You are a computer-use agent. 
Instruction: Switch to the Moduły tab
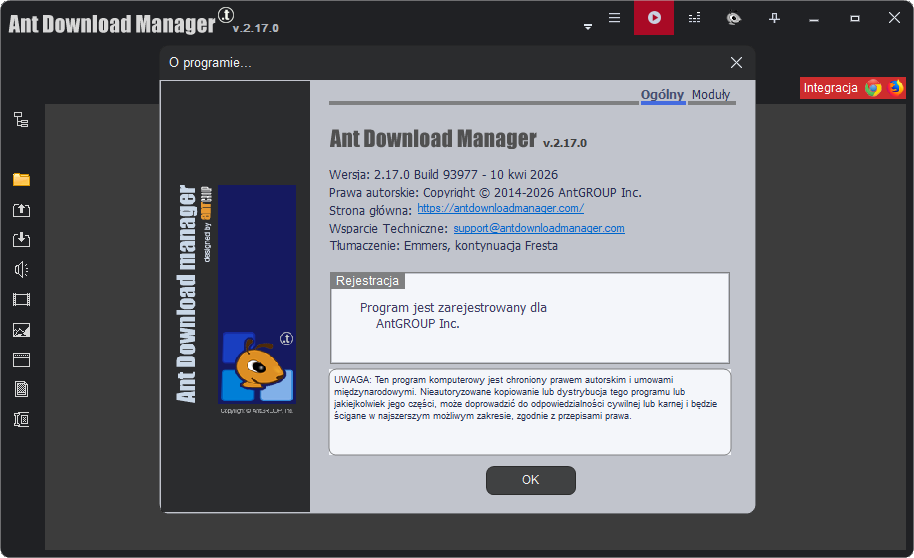711,94
